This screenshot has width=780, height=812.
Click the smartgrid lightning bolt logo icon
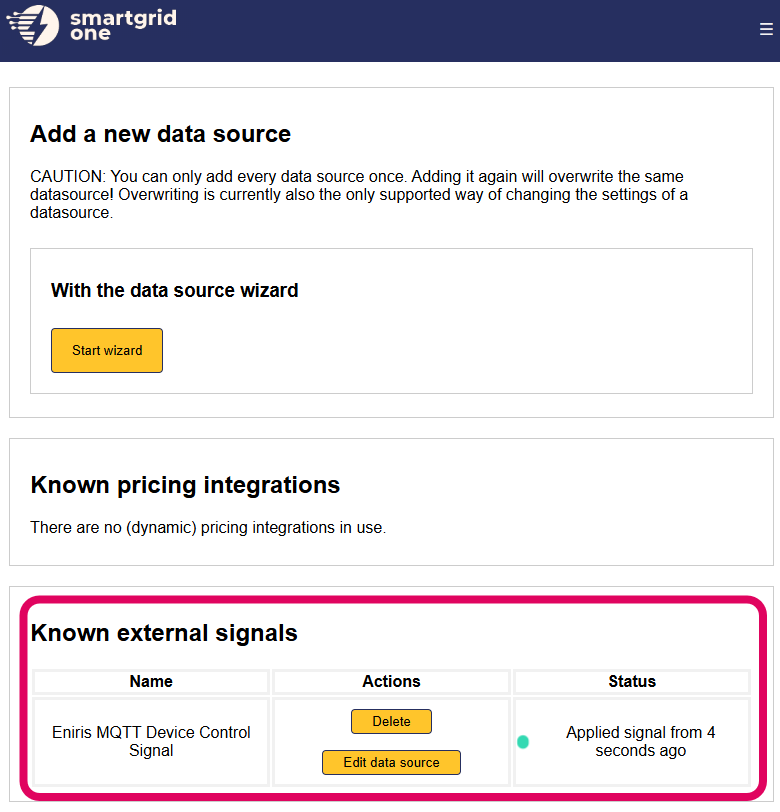pyautogui.click(x=33, y=25)
